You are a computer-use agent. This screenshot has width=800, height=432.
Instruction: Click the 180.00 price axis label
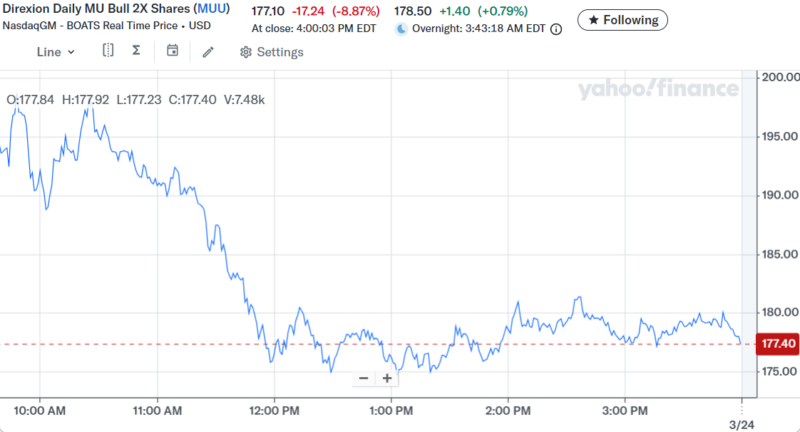pos(778,313)
